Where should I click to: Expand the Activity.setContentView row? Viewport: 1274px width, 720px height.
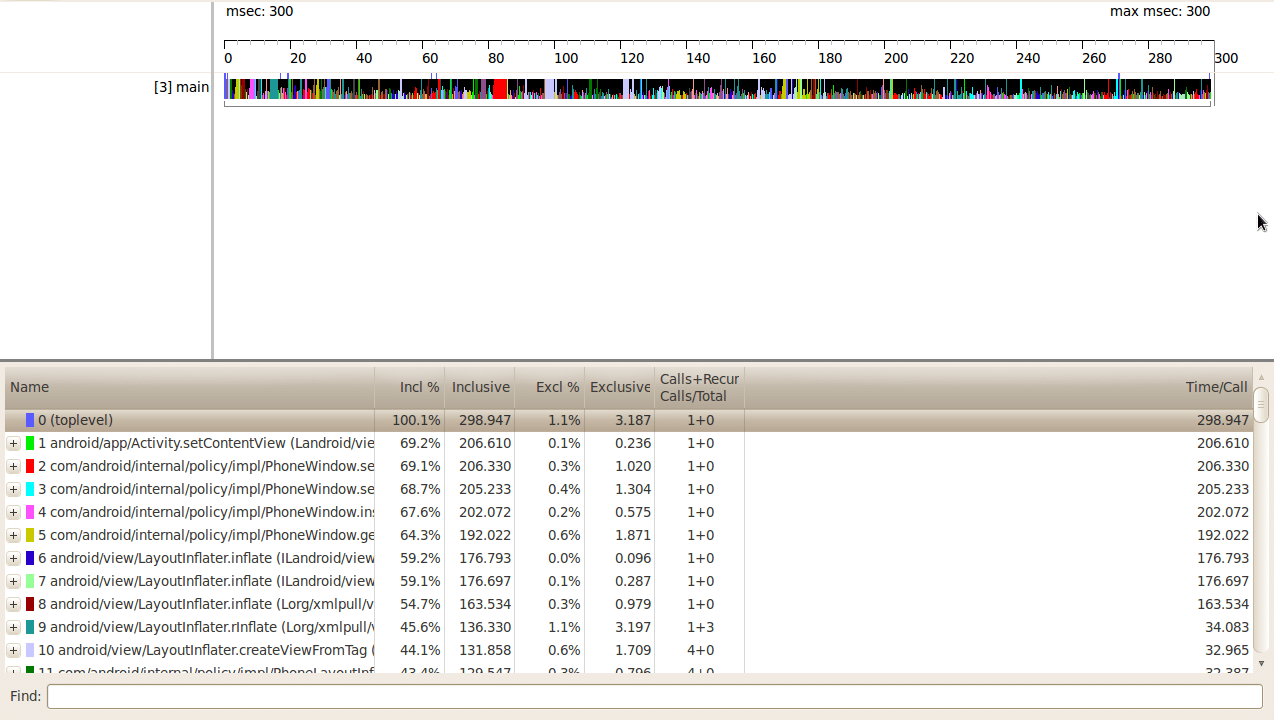pyautogui.click(x=13, y=443)
